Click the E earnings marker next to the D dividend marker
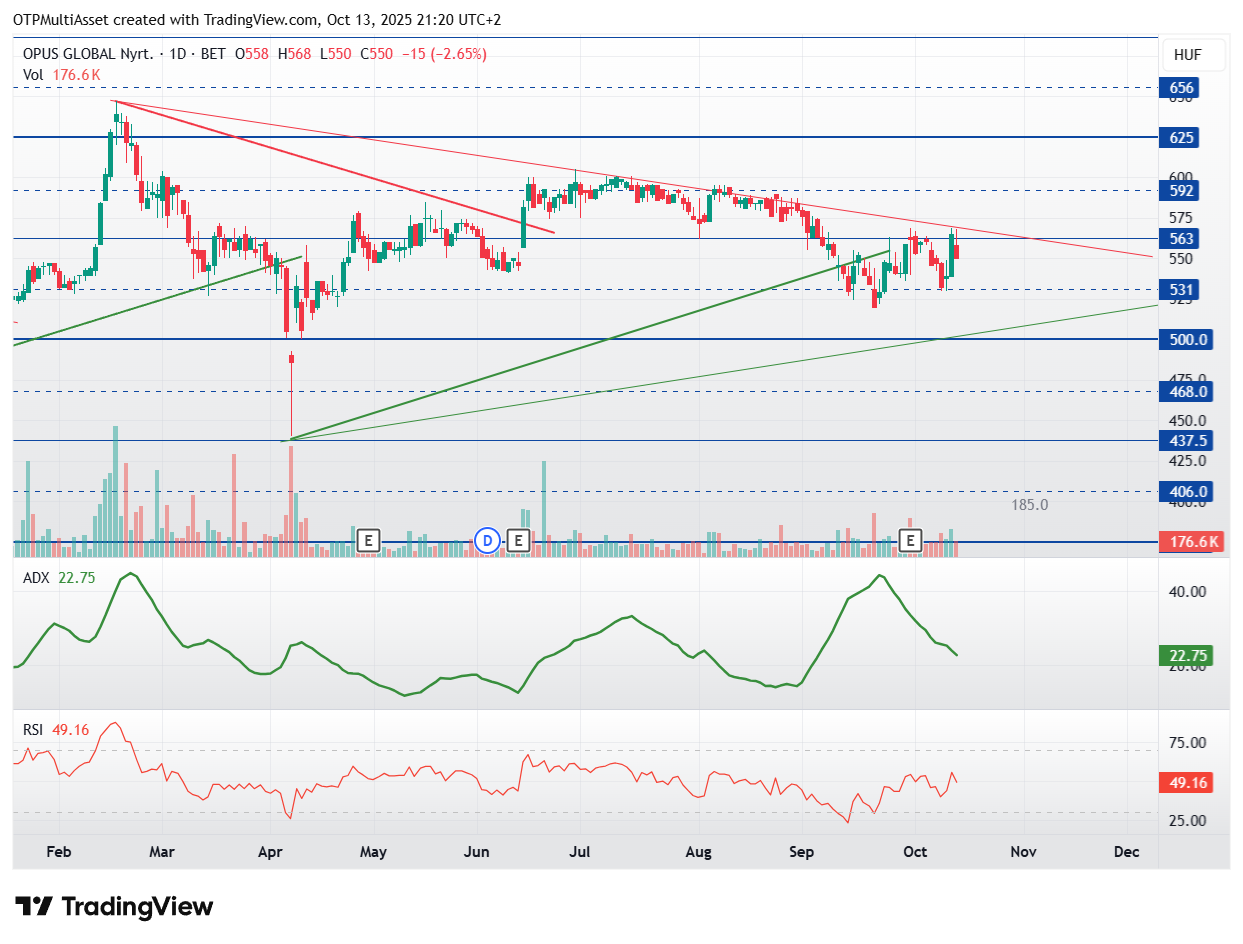Image resolution: width=1243 pixels, height=944 pixels. point(518,541)
